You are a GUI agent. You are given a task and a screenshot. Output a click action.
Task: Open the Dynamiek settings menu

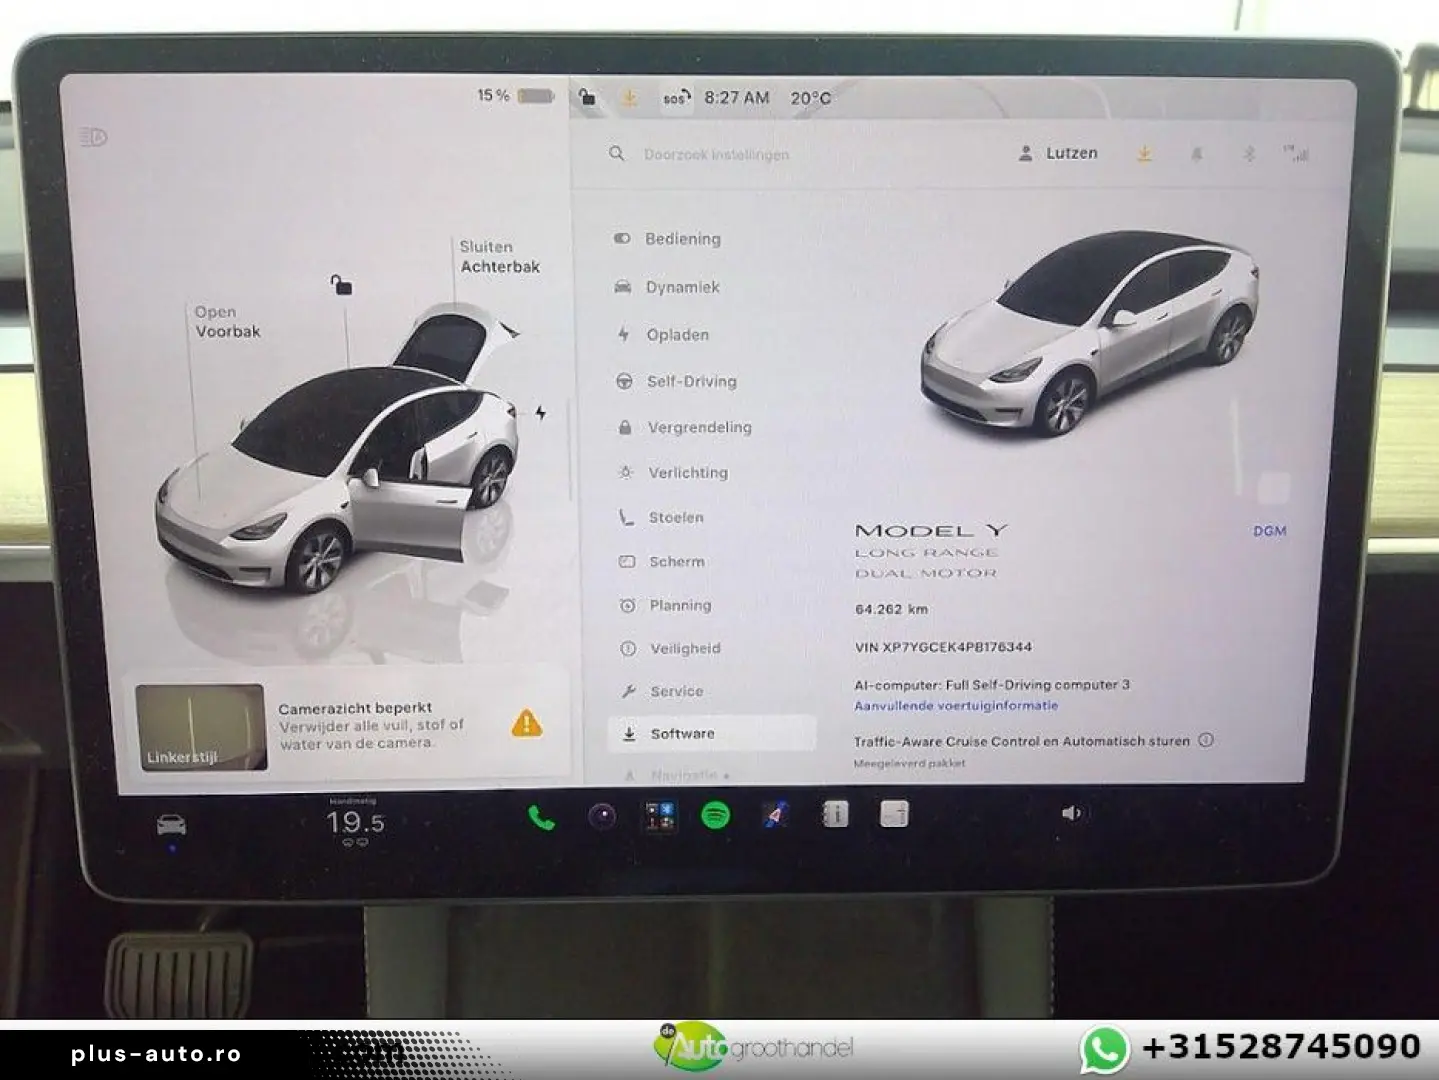[683, 287]
